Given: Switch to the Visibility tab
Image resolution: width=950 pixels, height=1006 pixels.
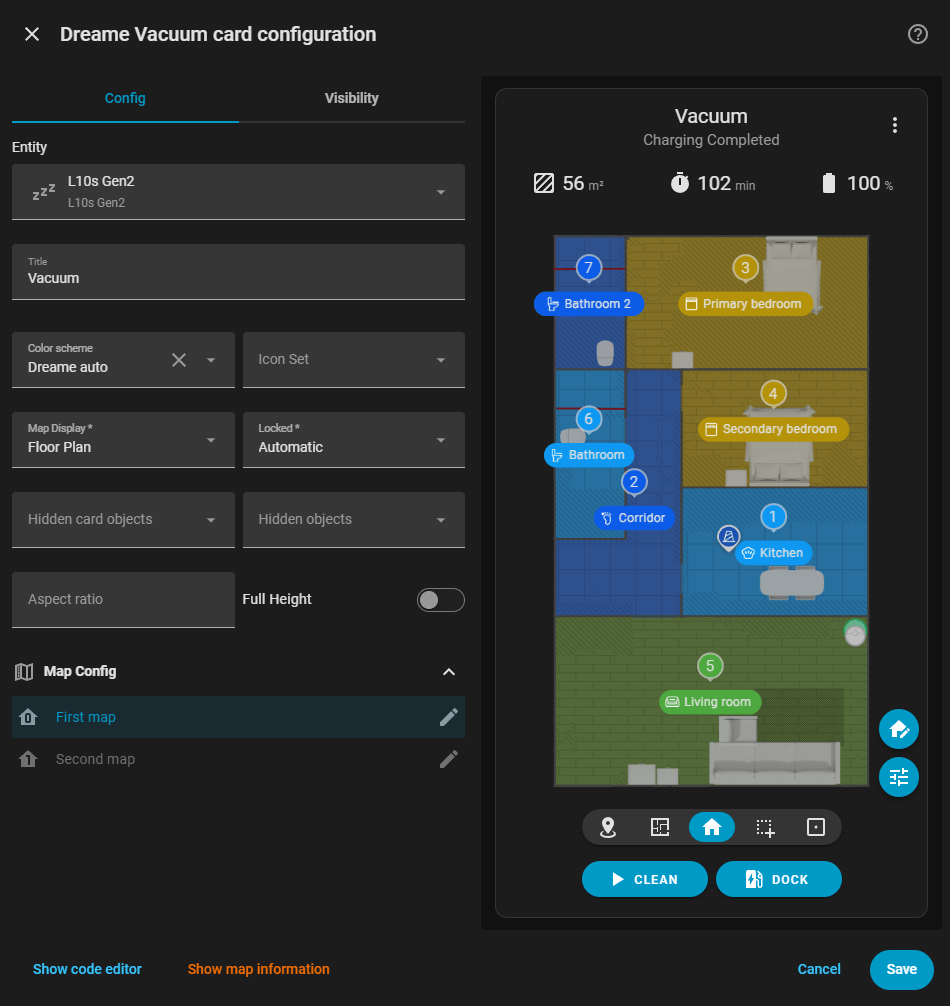Looking at the screenshot, I should pyautogui.click(x=352, y=98).
